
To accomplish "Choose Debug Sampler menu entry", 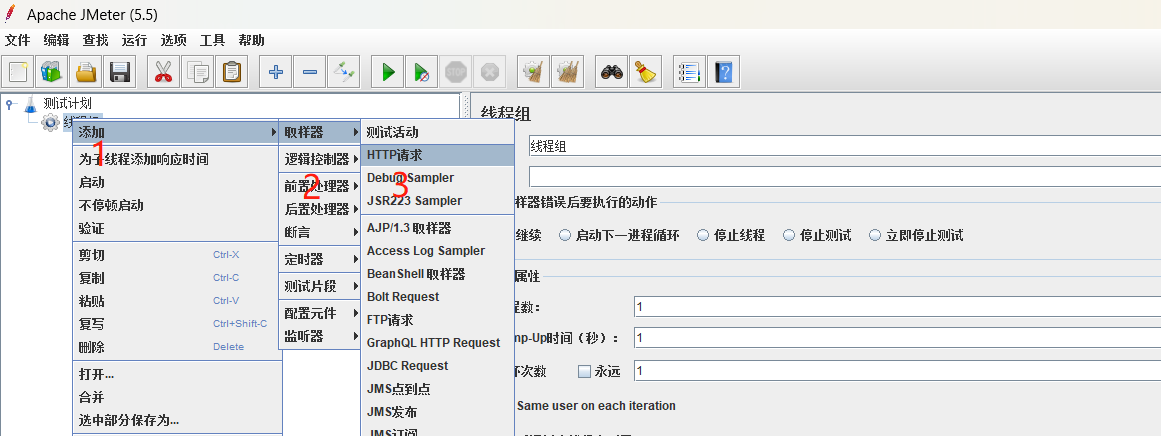I will (438, 178).
